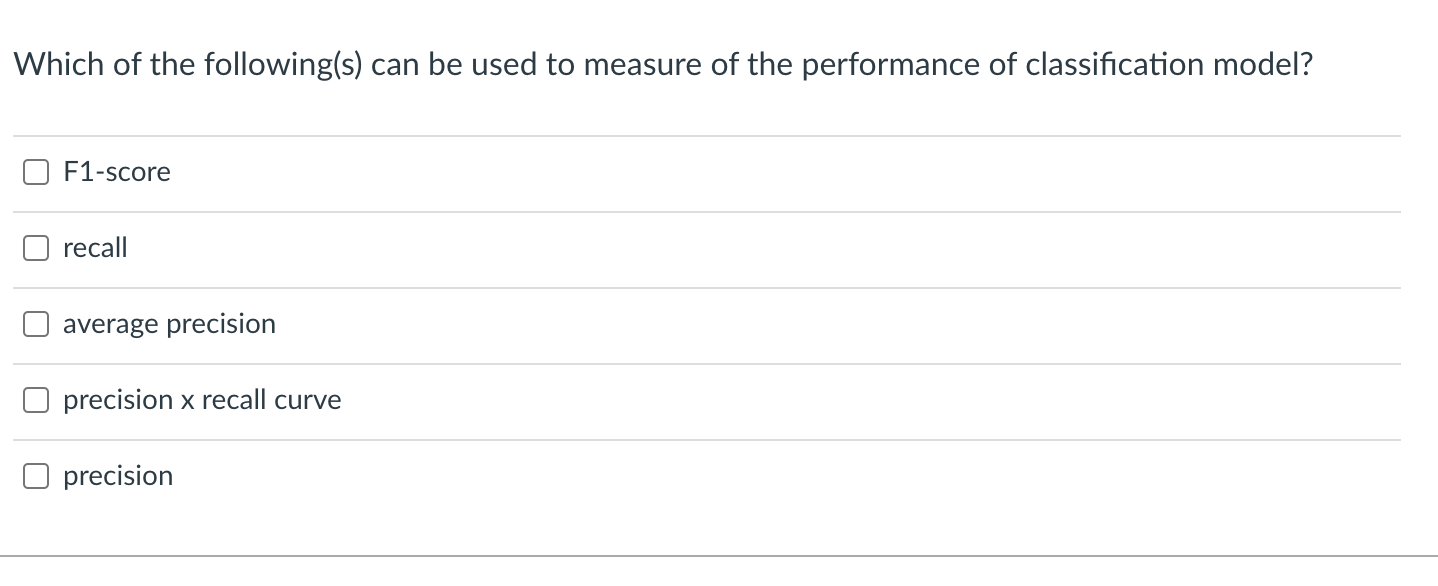Check the precision x recall curve checkbox

click(x=36, y=399)
